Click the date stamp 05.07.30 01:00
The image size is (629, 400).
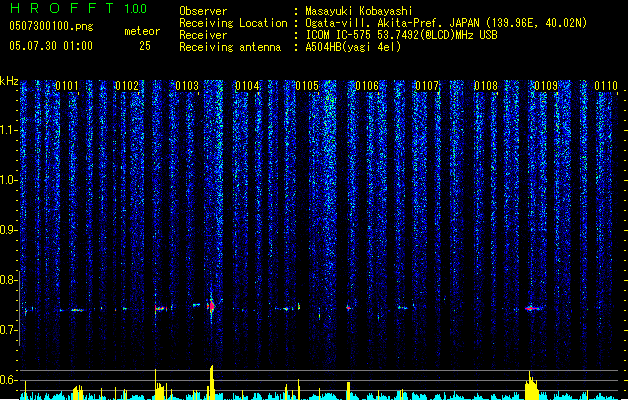pos(51,46)
